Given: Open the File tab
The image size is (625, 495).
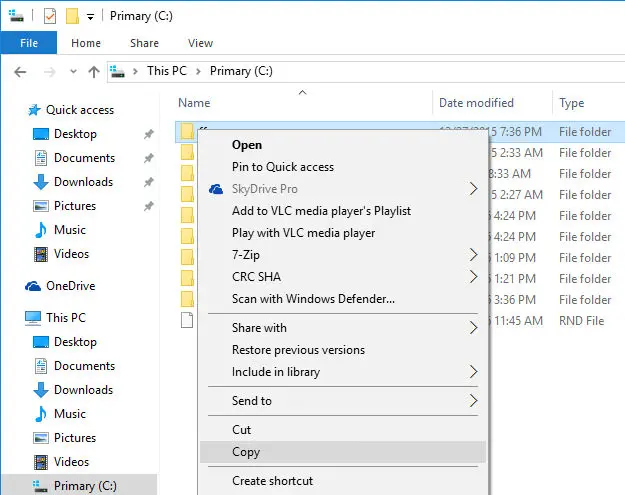Looking at the screenshot, I should point(29,43).
